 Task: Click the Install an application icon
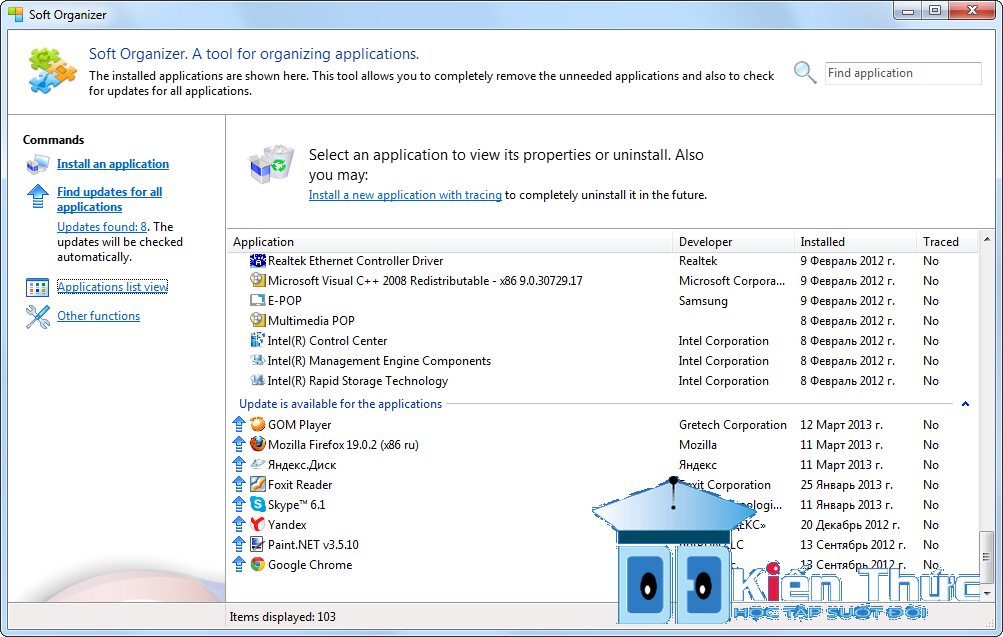click(38, 164)
